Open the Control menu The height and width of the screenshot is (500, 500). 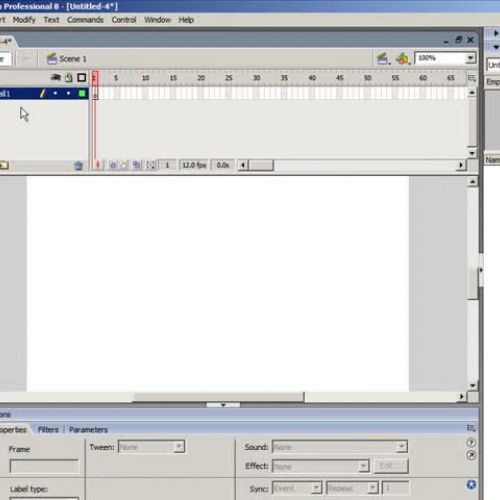124,20
